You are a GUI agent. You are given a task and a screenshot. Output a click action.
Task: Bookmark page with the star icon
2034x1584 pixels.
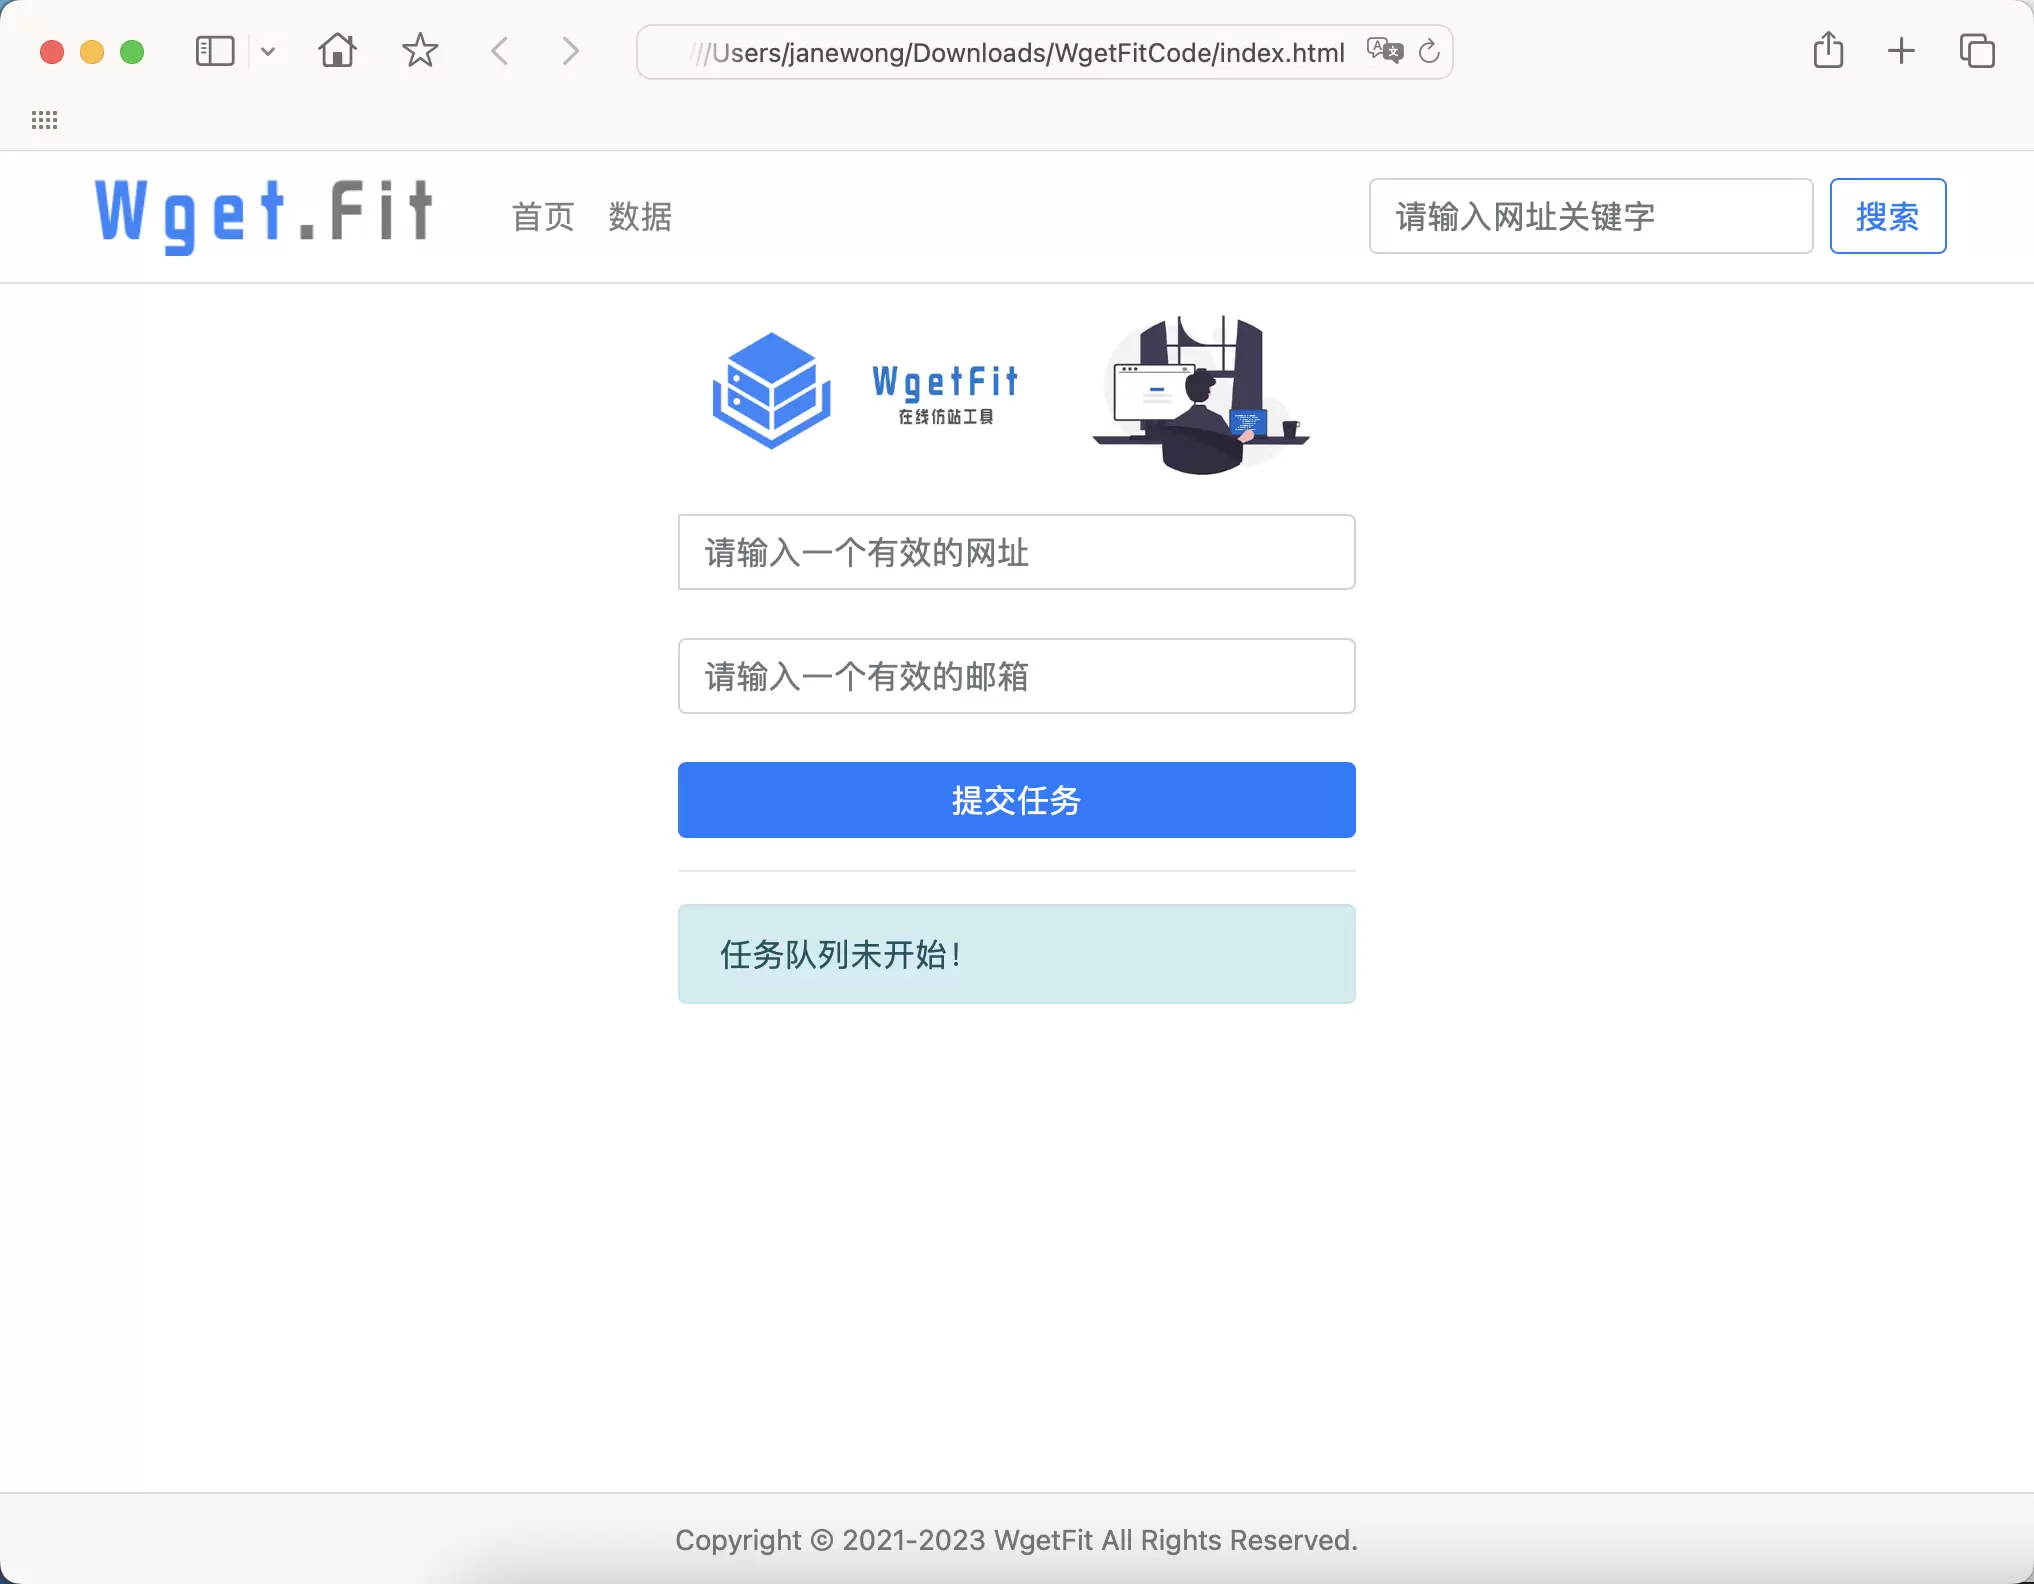[420, 50]
